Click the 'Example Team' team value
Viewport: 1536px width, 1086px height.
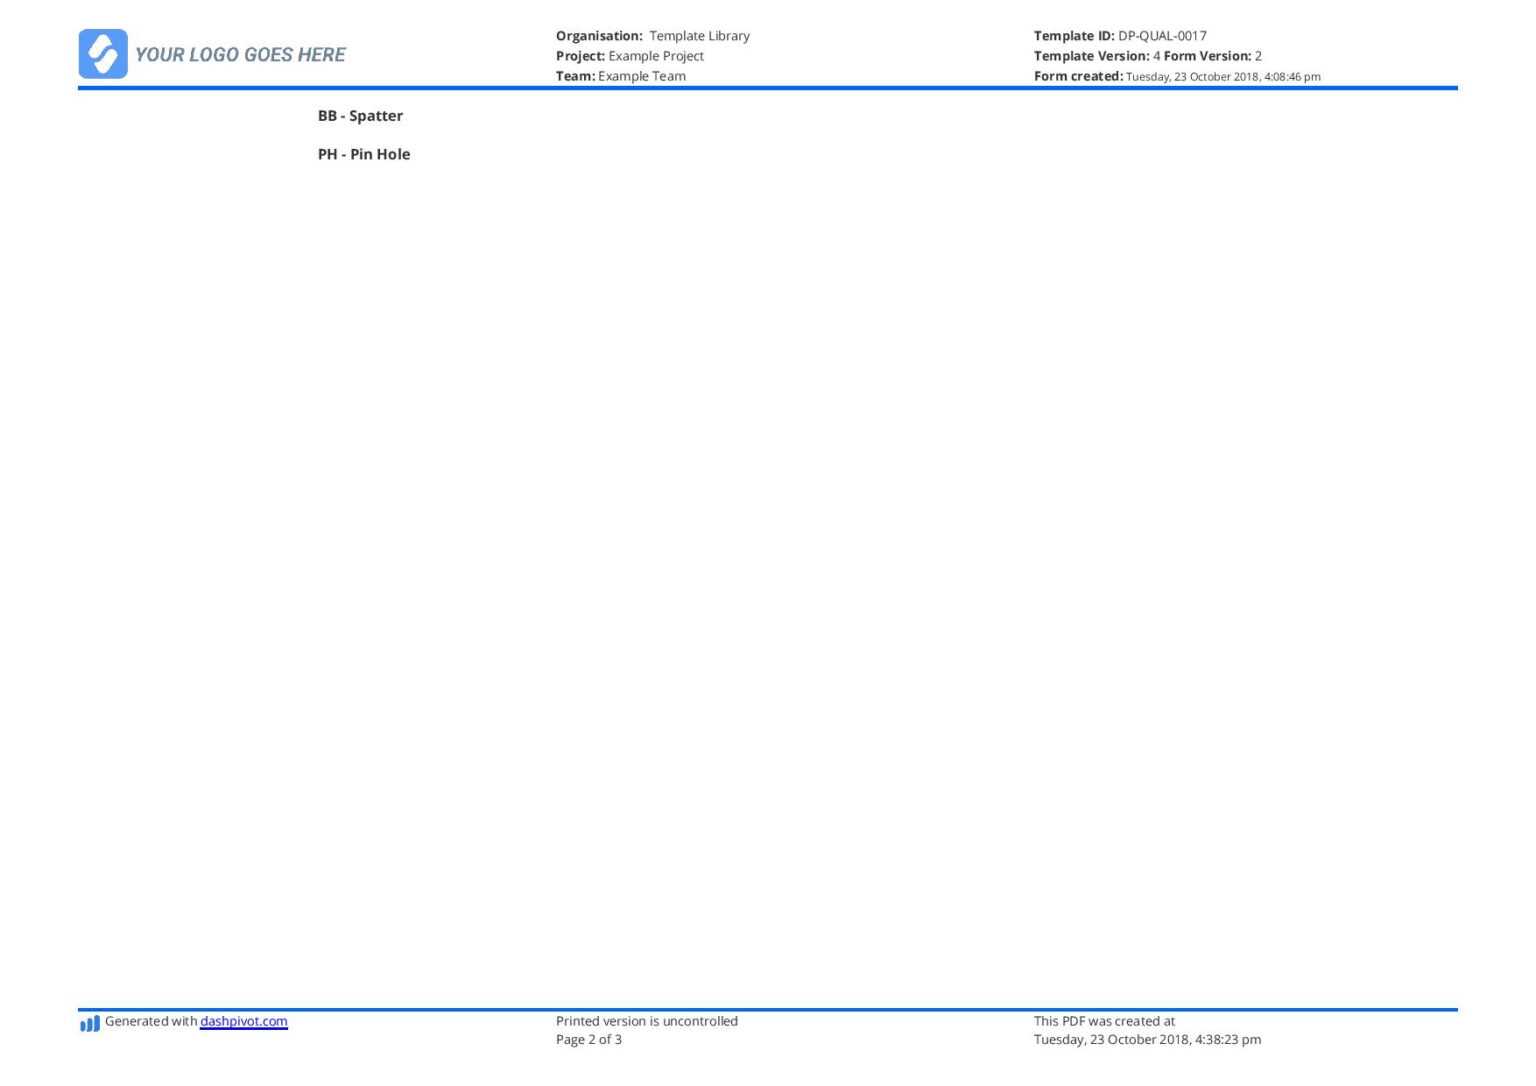click(x=642, y=76)
